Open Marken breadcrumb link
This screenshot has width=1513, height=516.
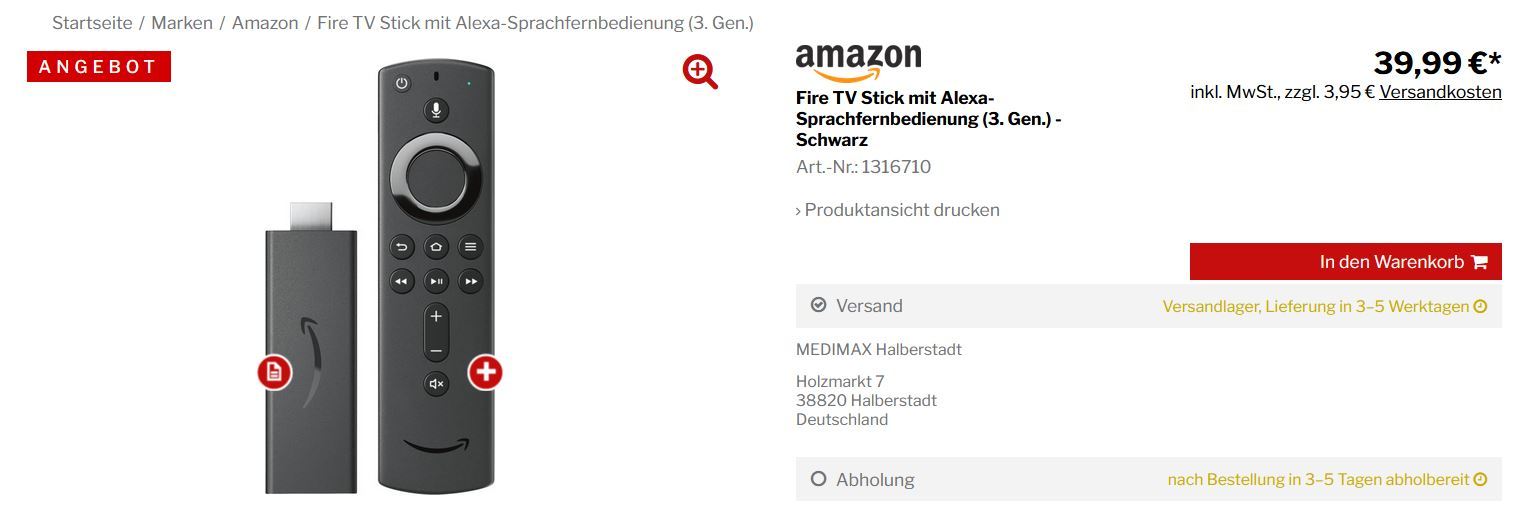[x=182, y=23]
